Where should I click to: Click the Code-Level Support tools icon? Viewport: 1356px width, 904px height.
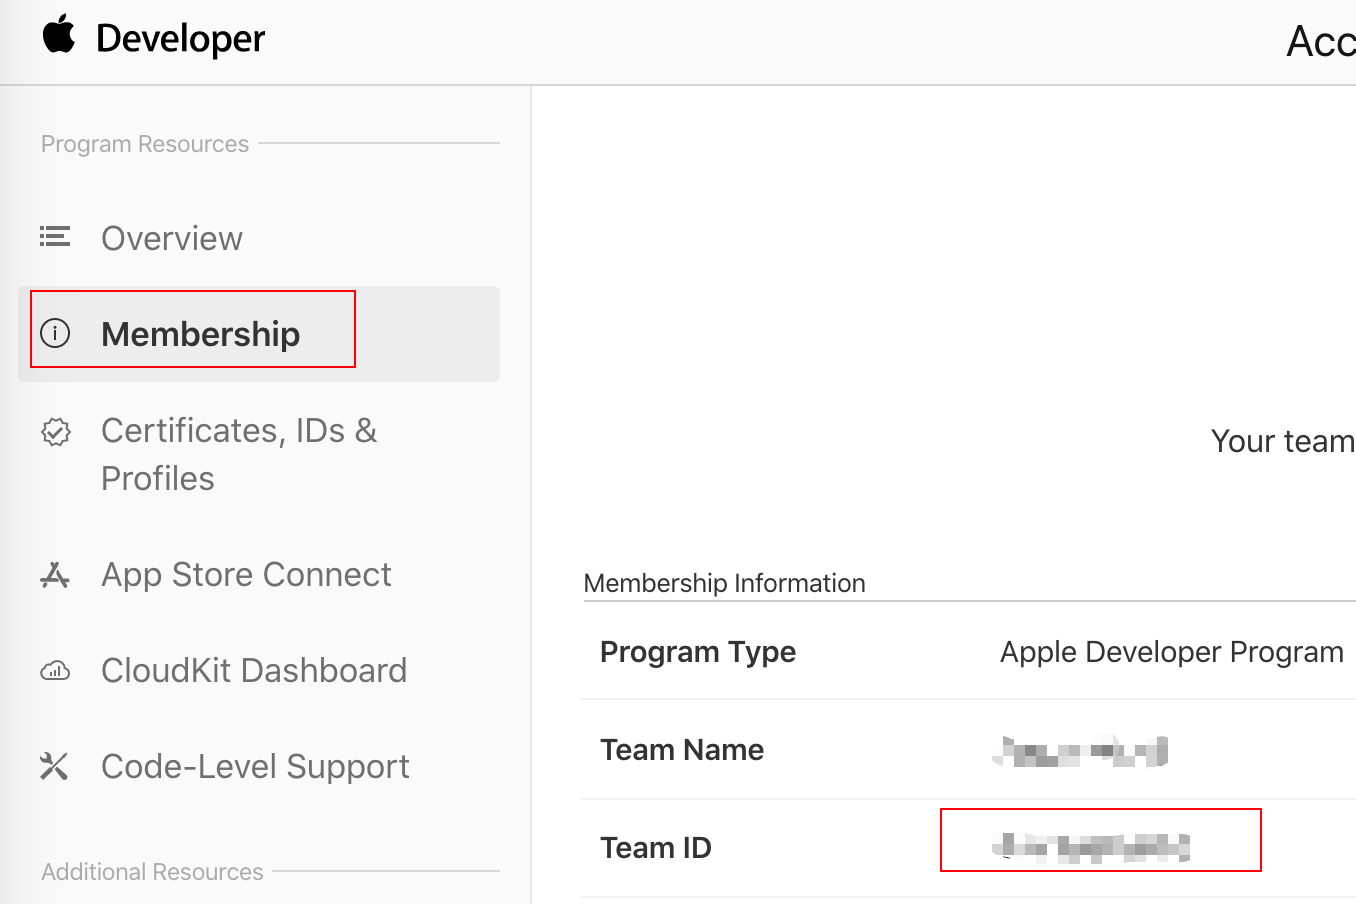coord(55,767)
